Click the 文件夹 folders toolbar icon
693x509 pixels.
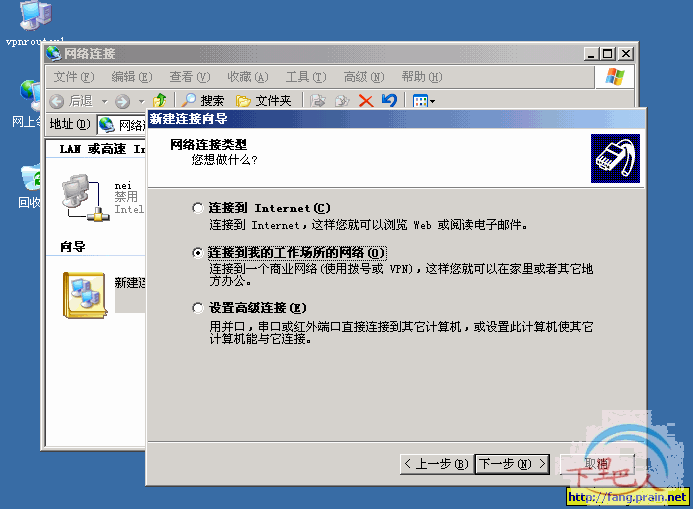tap(263, 100)
